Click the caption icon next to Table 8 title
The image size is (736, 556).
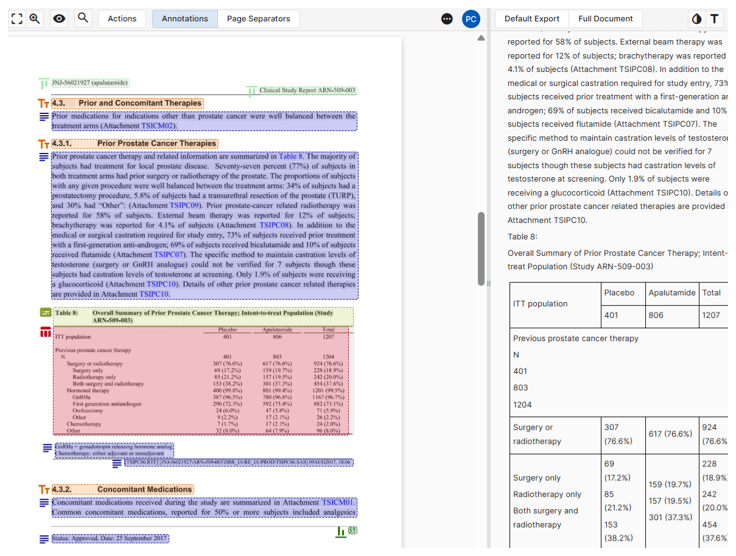click(x=45, y=312)
